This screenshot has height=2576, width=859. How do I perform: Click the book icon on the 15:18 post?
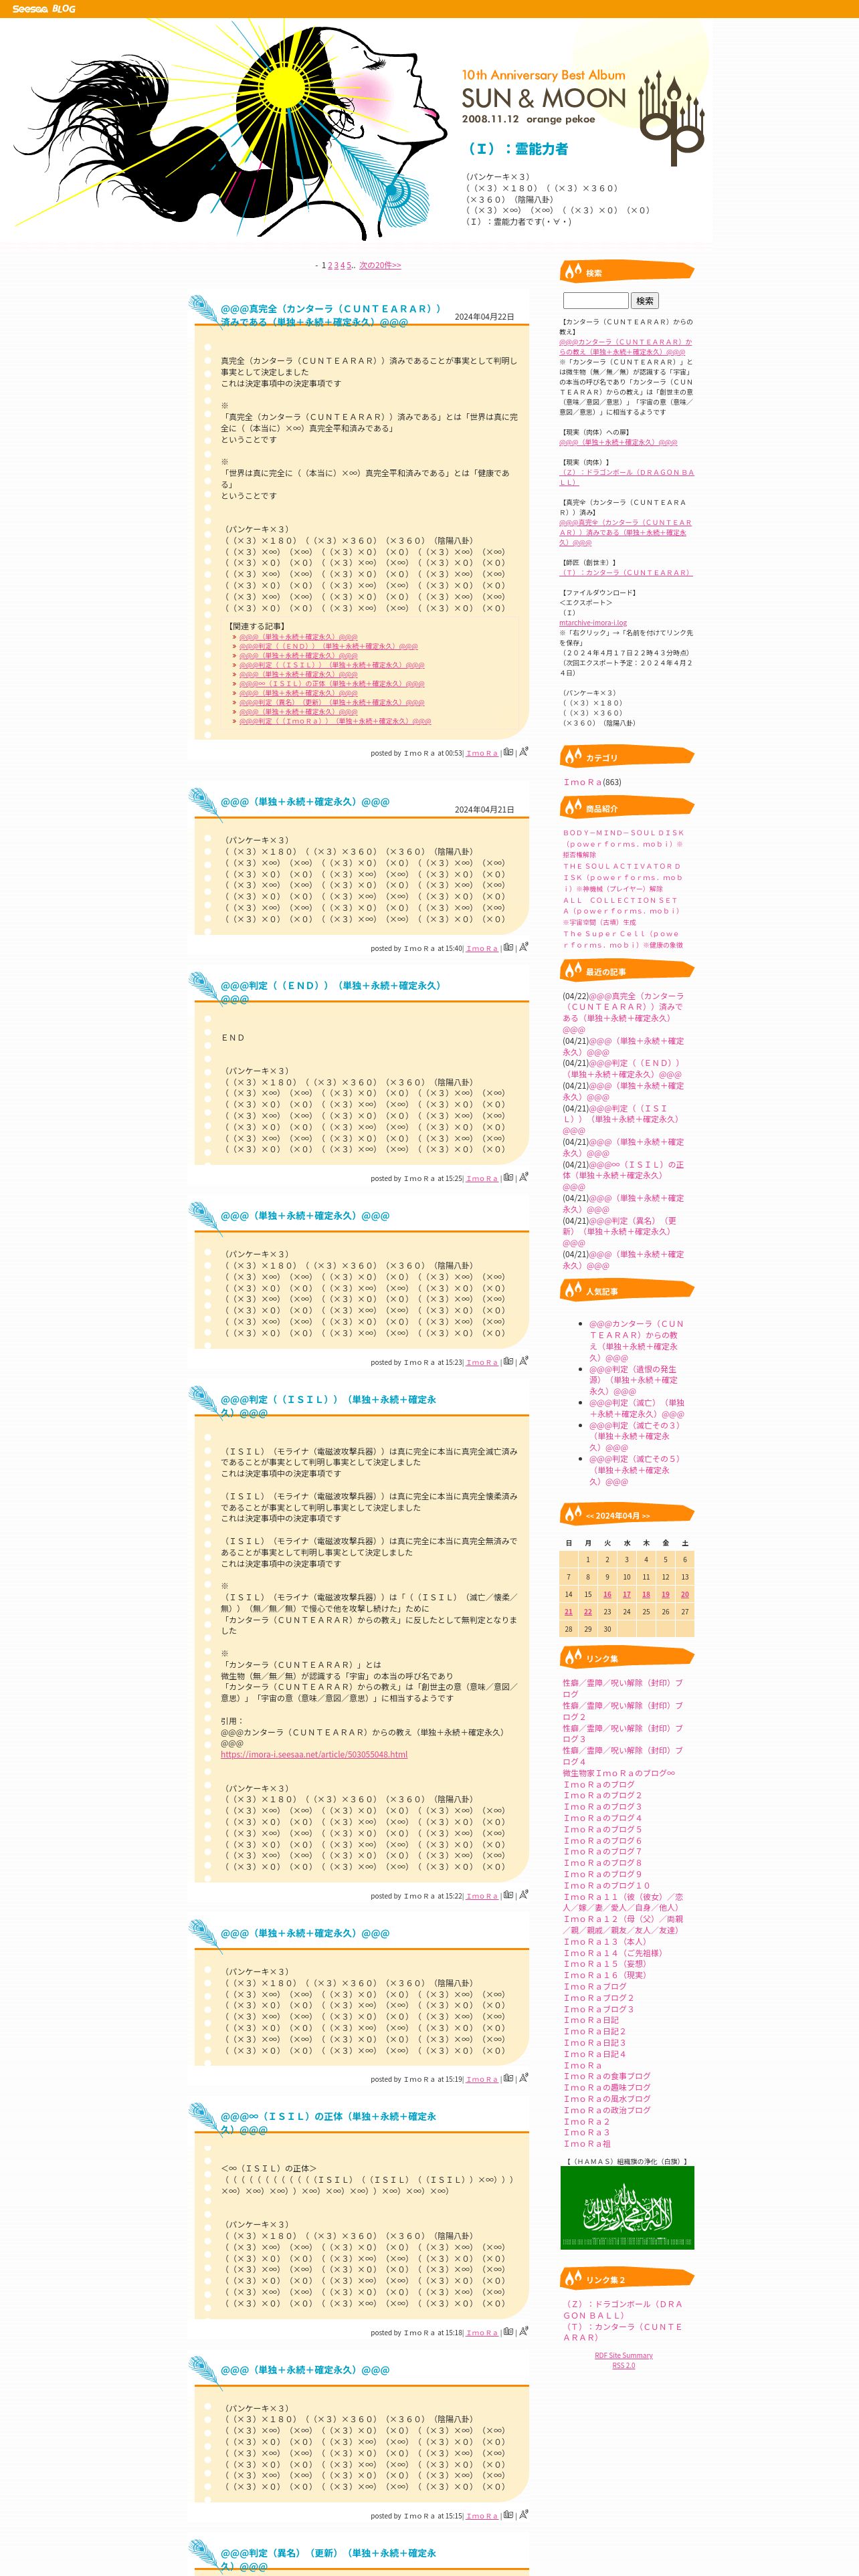pyautogui.click(x=508, y=2331)
